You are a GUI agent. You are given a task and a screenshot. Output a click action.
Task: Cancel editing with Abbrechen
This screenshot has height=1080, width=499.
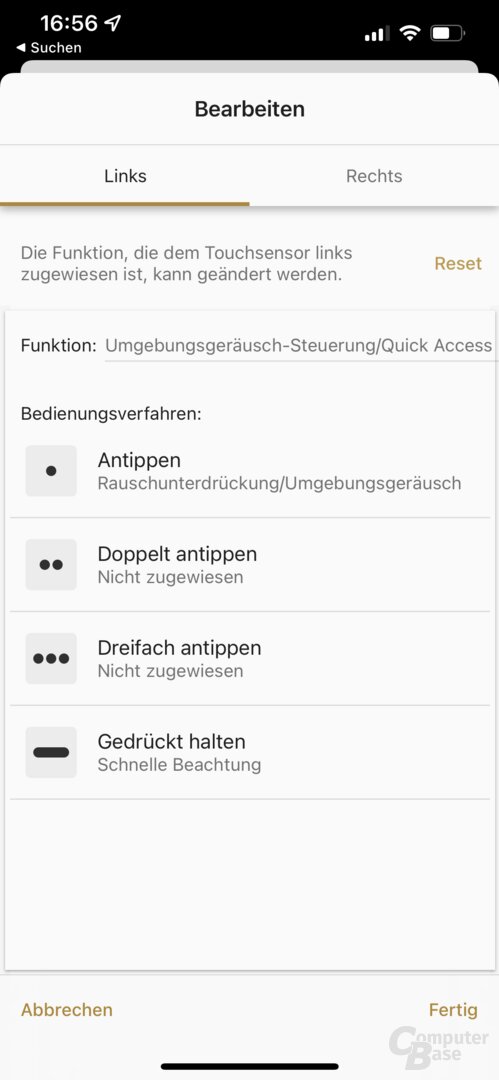tap(67, 1010)
